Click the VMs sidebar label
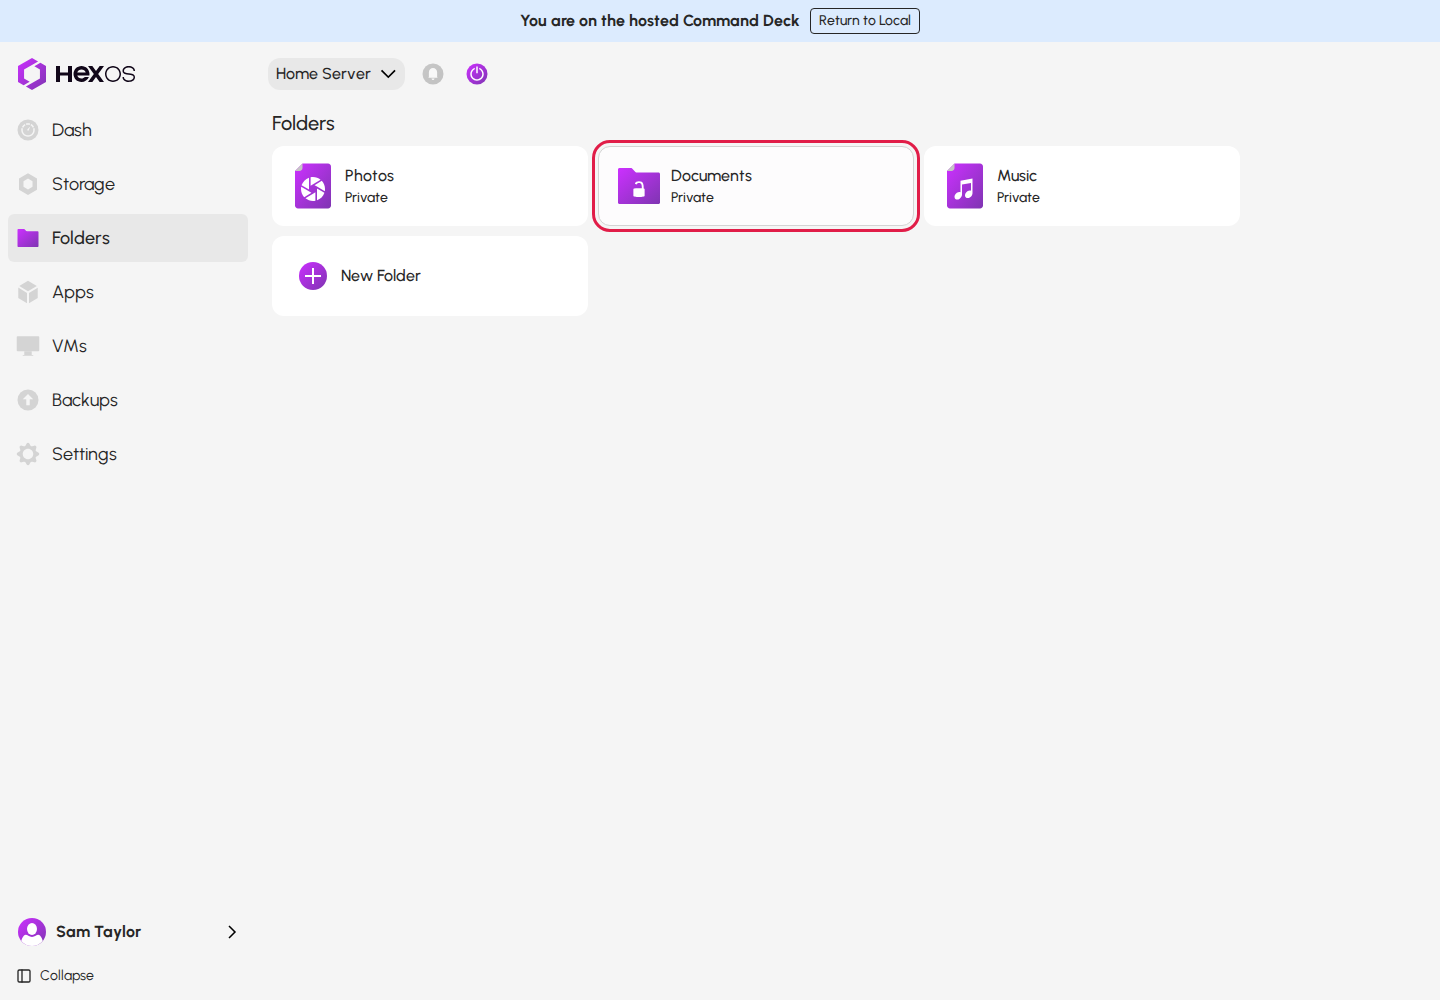 [70, 346]
